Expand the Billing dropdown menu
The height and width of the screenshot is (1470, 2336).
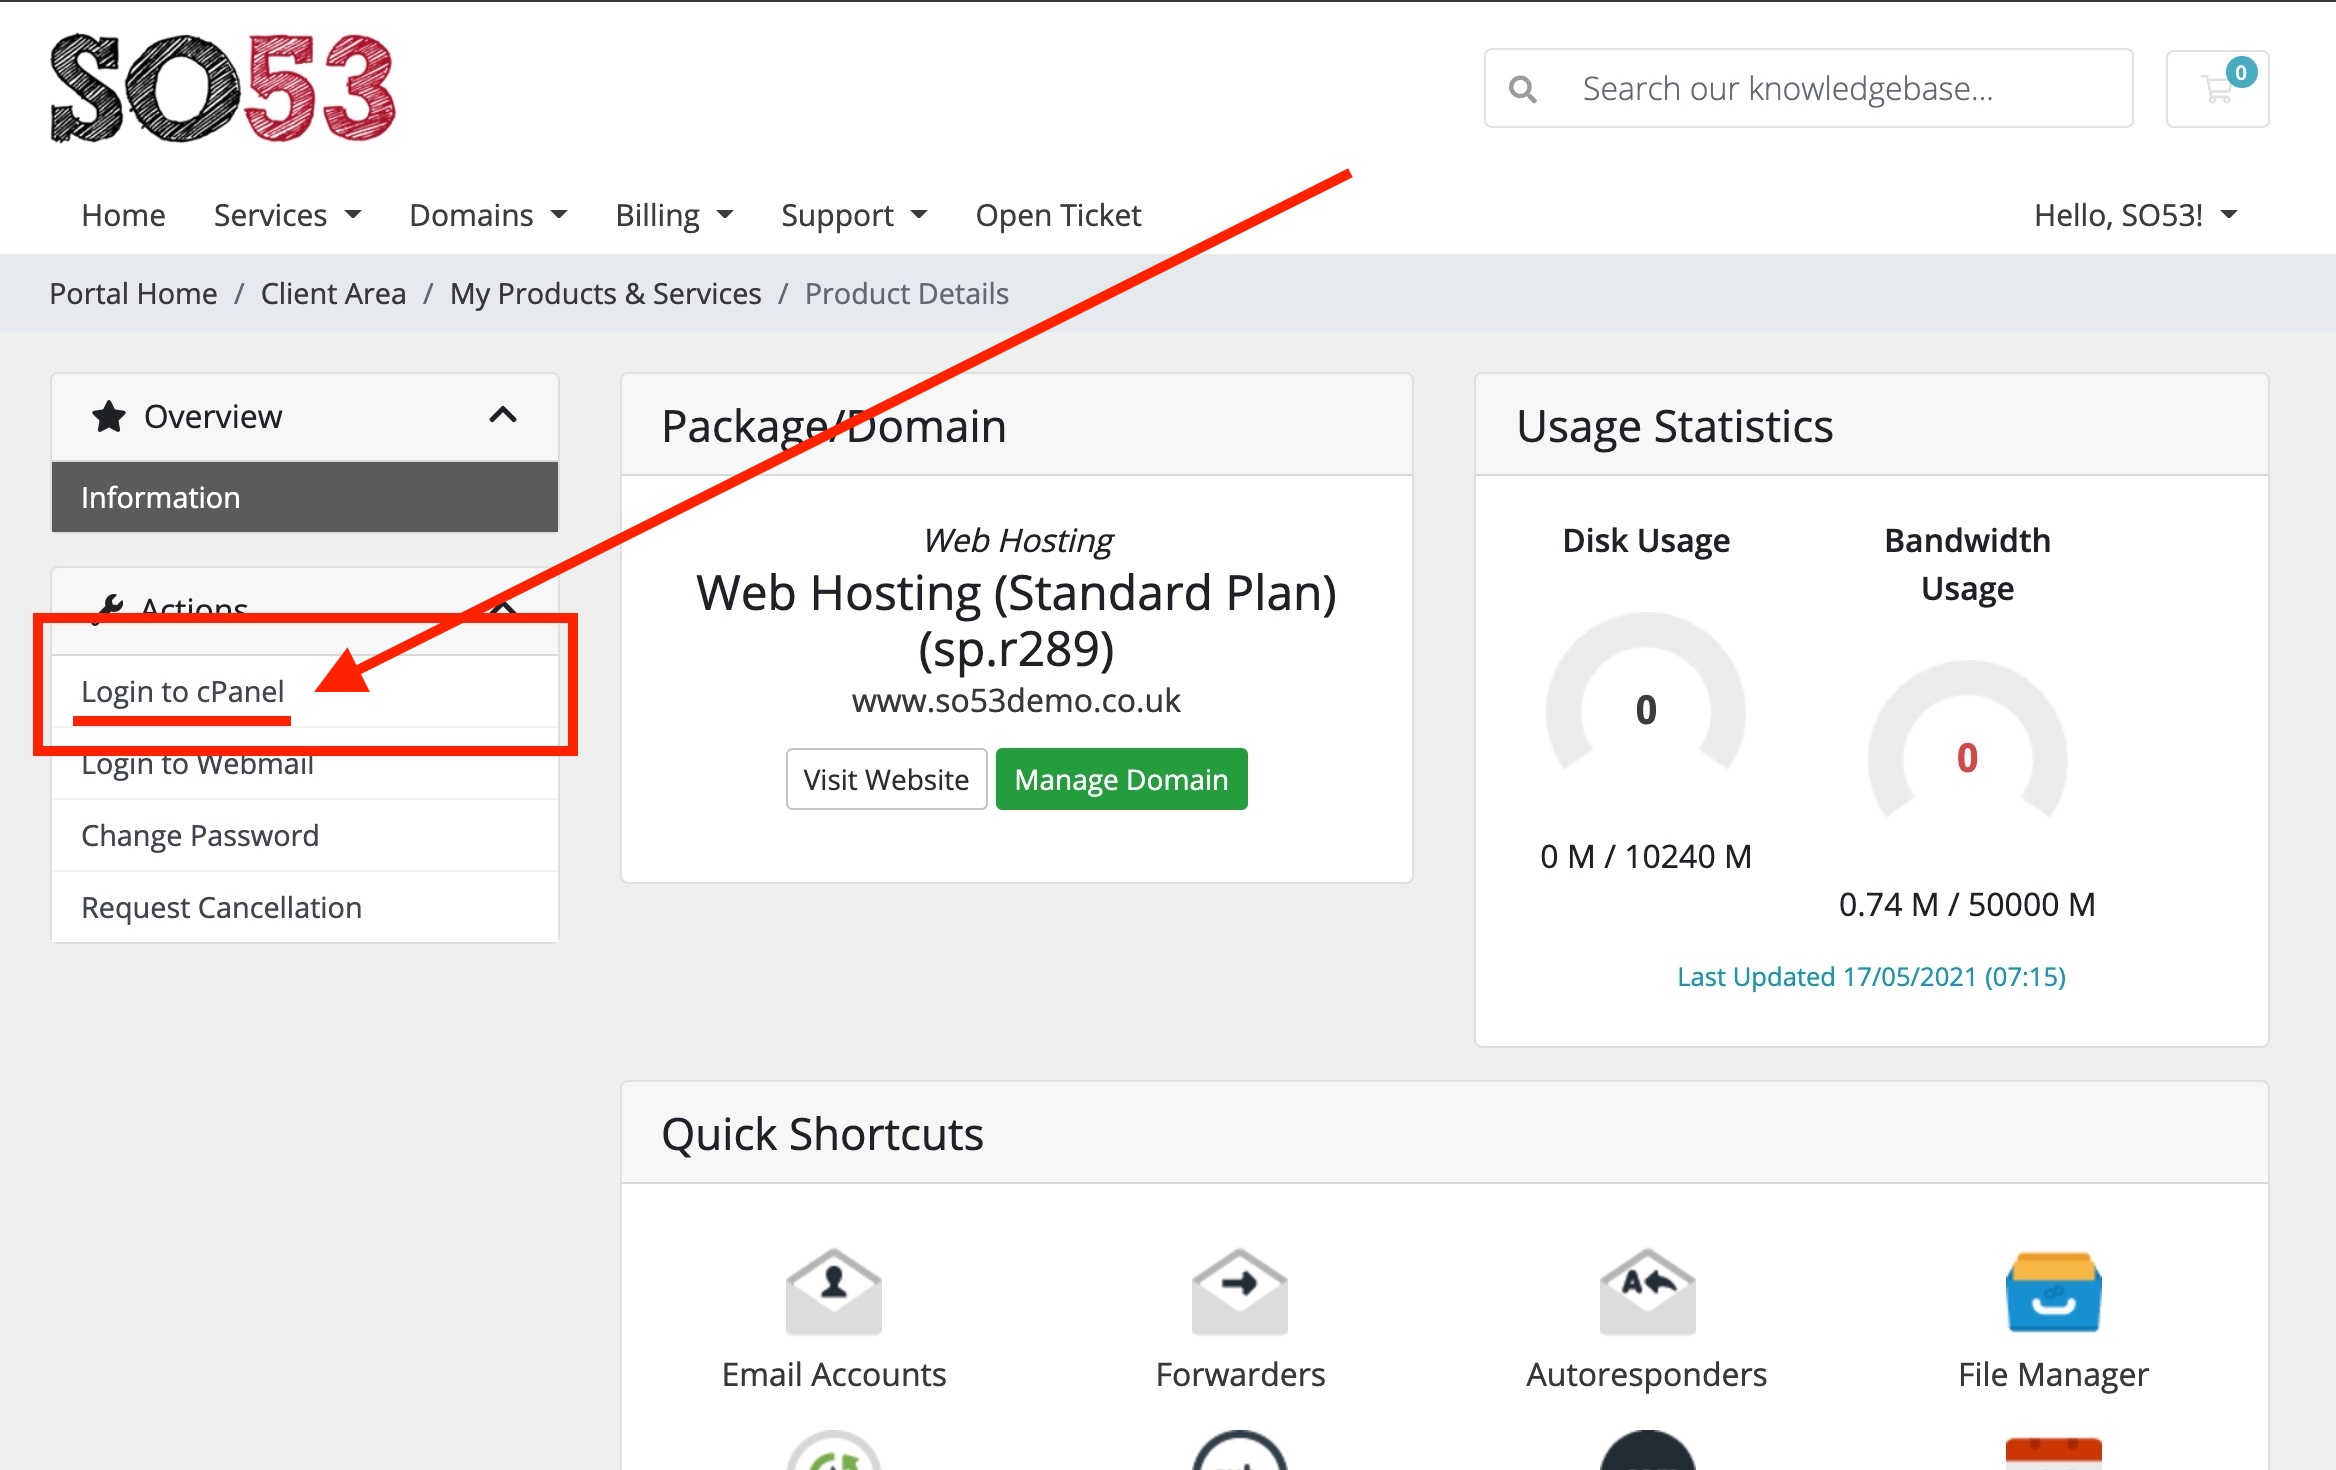674,215
